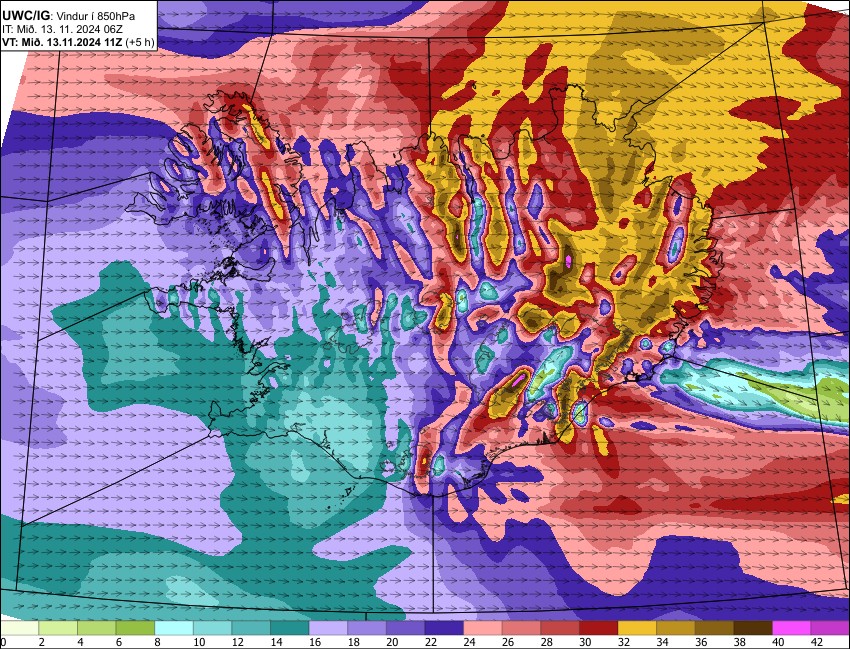Select the cyan legend swatch between 10 and 12
Screen dimensions: 850x649
(x=212, y=628)
